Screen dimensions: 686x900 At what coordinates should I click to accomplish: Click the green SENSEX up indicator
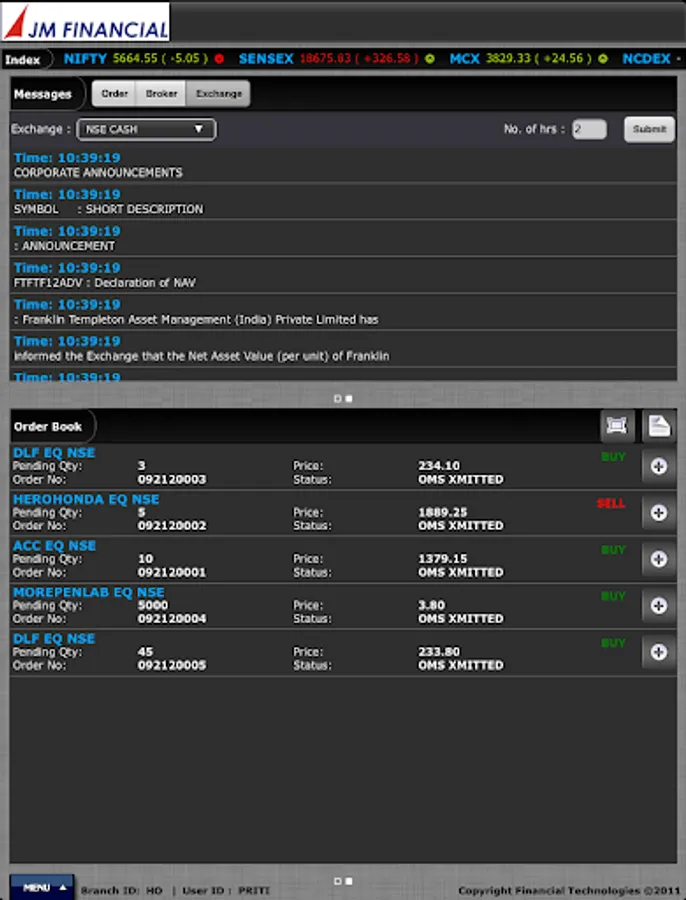point(429,59)
